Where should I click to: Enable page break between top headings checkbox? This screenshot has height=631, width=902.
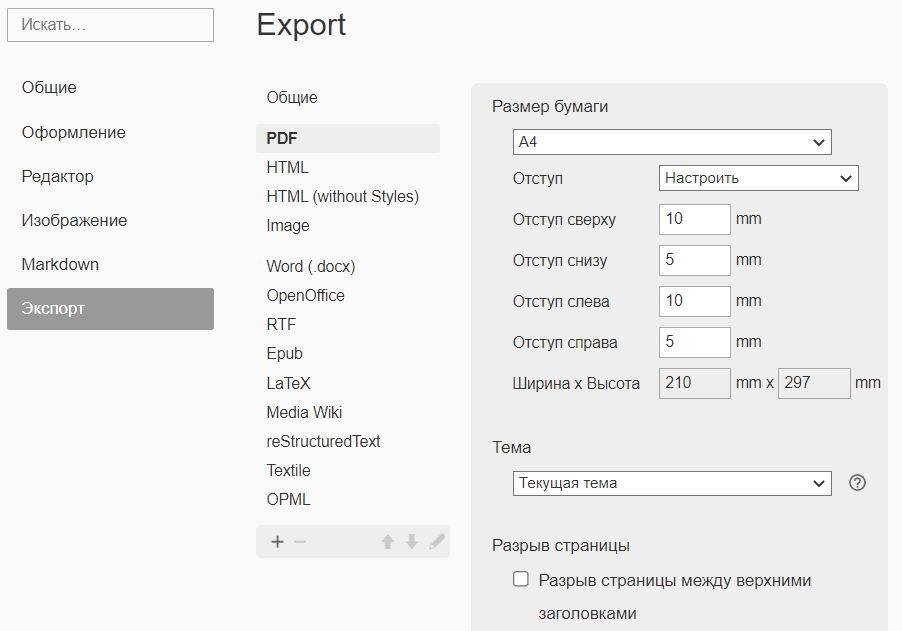click(x=520, y=579)
